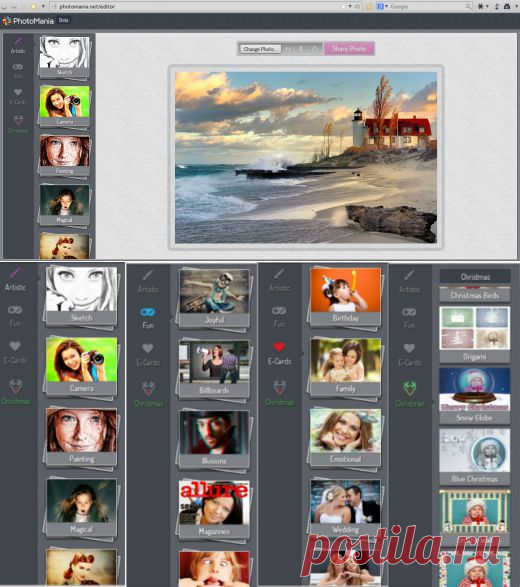
Task: Click the blue Fun glasses icon beside Joyful
Action: 148,312
